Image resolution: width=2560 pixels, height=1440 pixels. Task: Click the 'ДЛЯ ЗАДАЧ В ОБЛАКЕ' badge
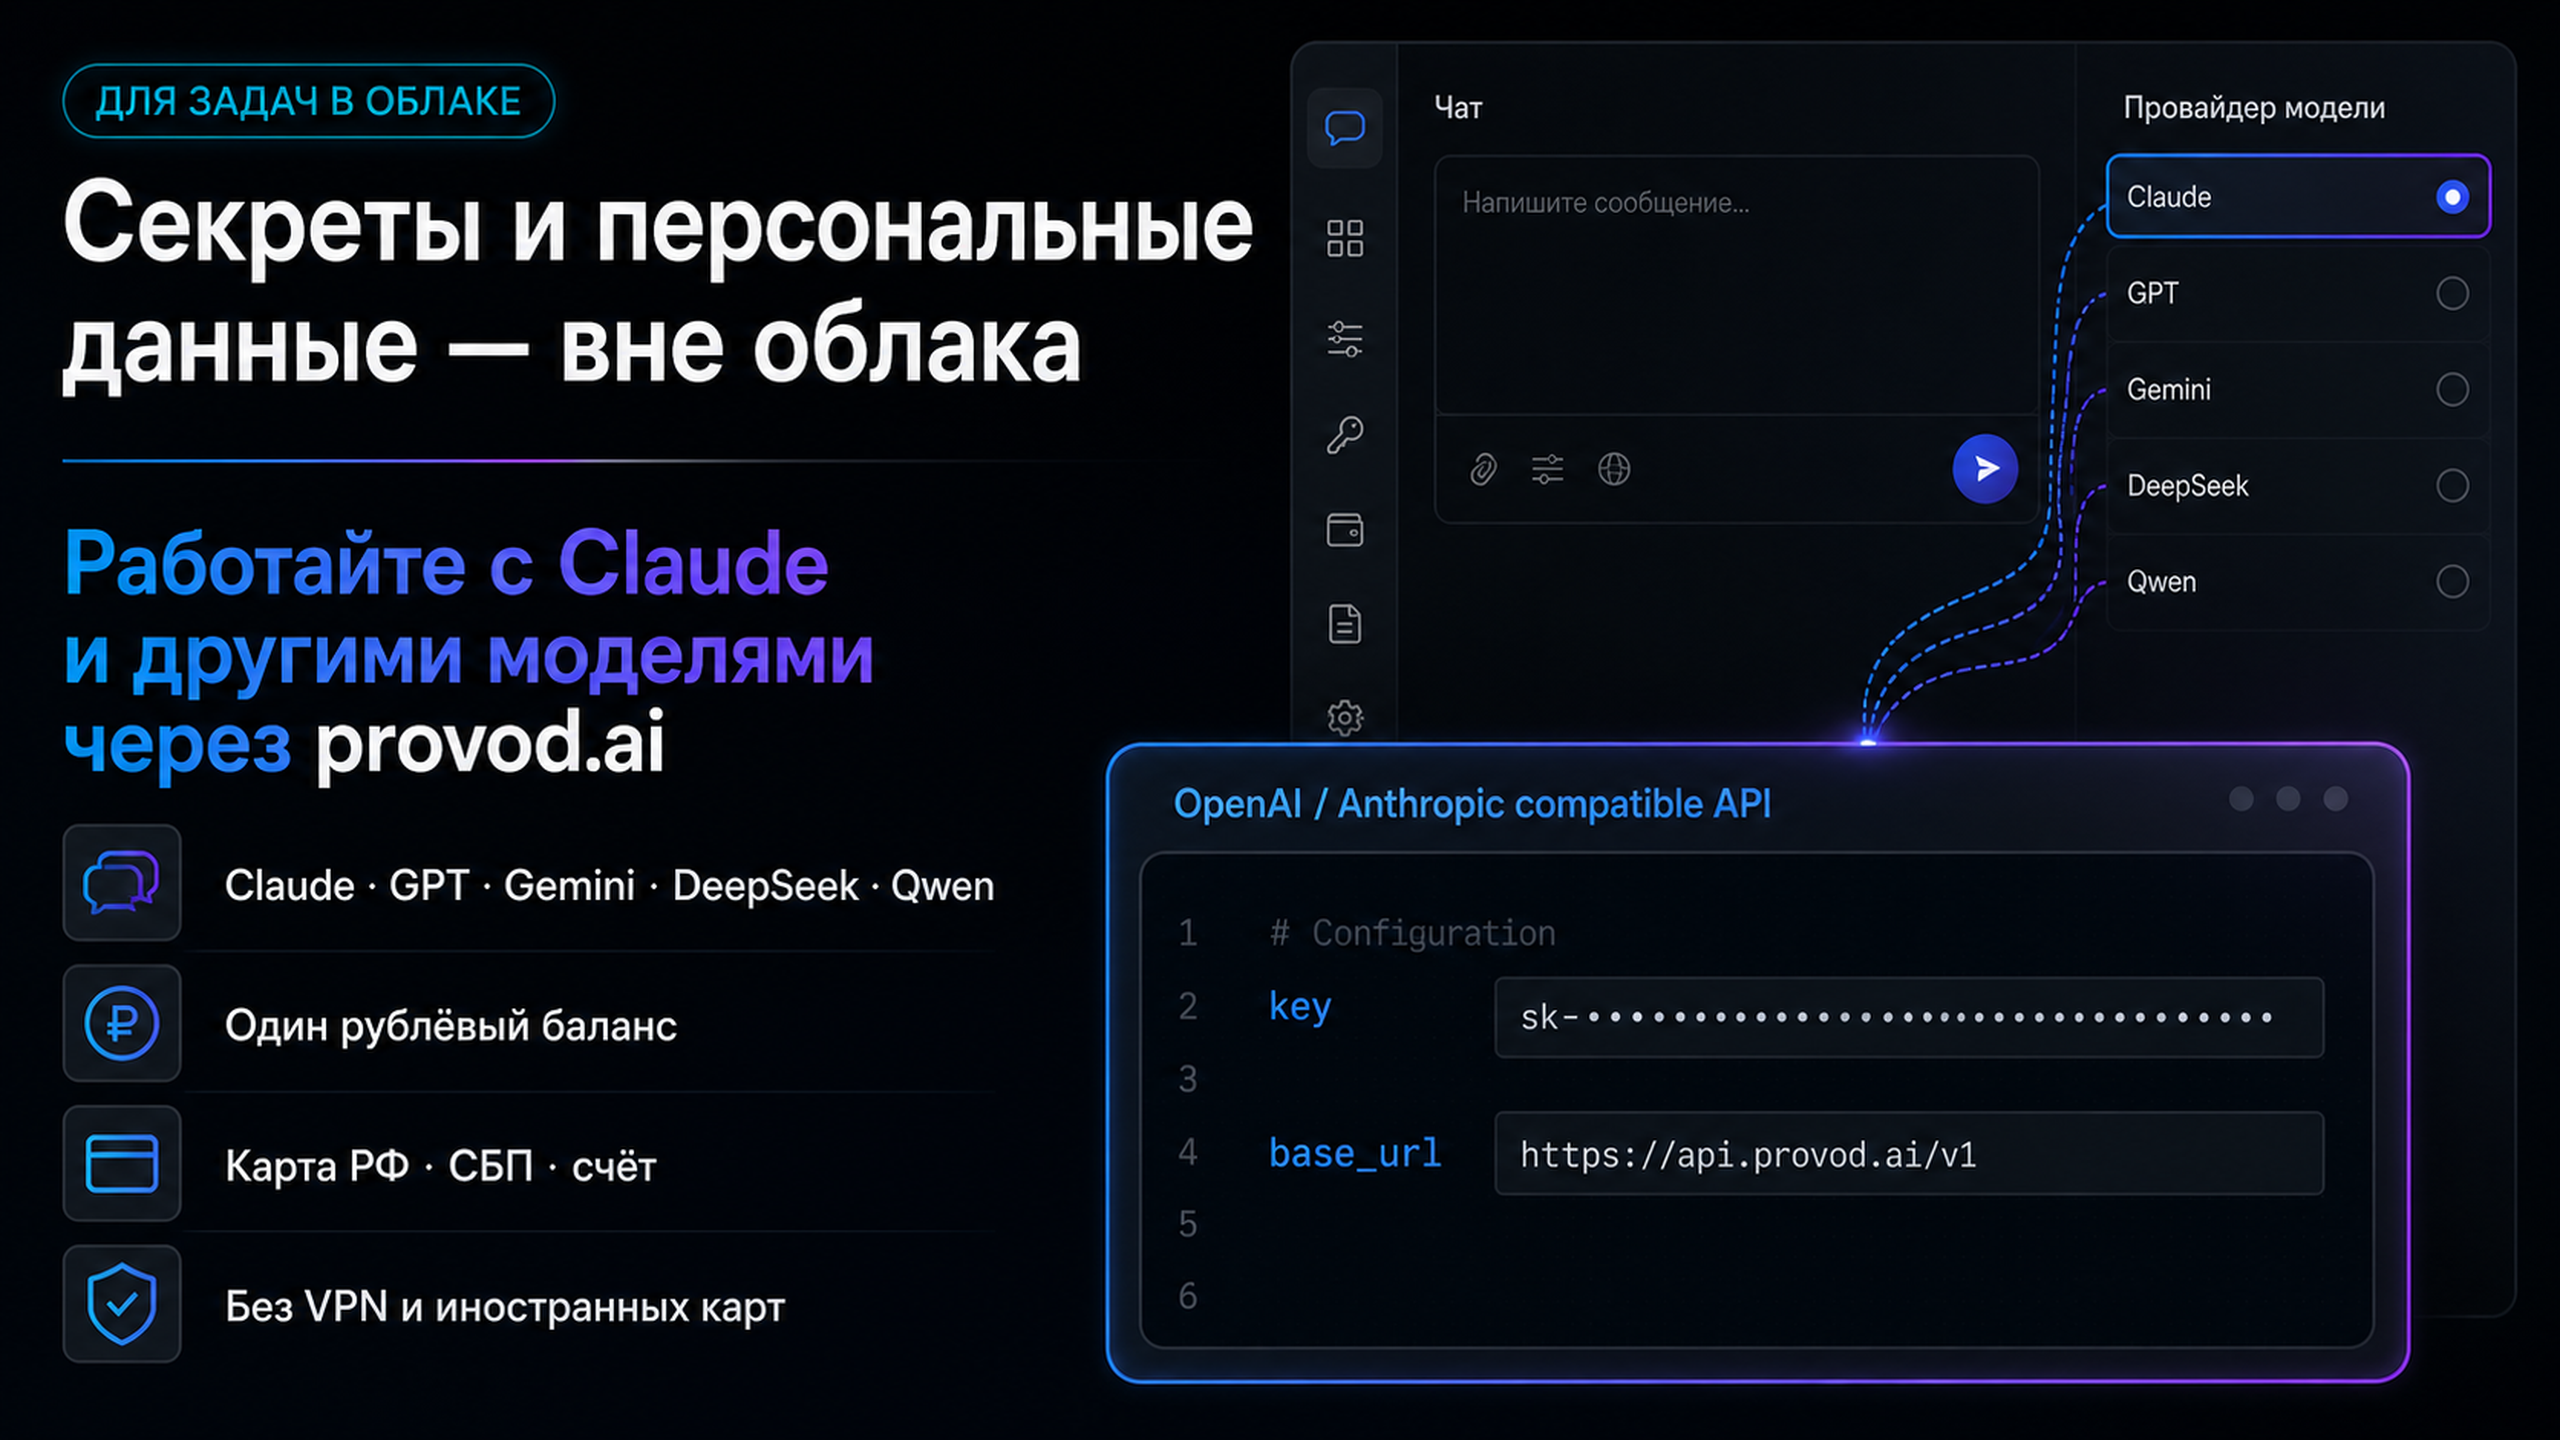point(308,101)
